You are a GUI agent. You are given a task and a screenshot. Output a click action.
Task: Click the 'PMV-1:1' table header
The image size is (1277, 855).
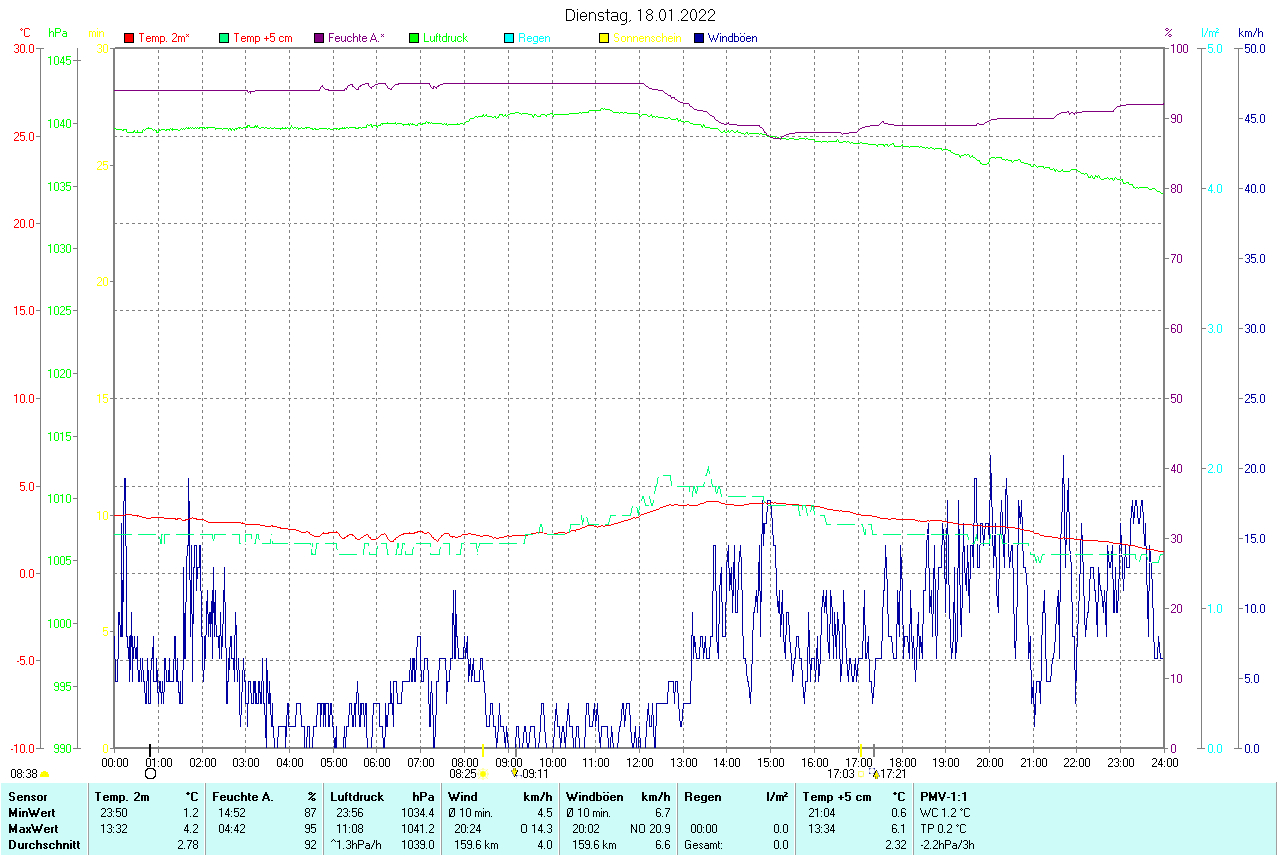coord(943,797)
